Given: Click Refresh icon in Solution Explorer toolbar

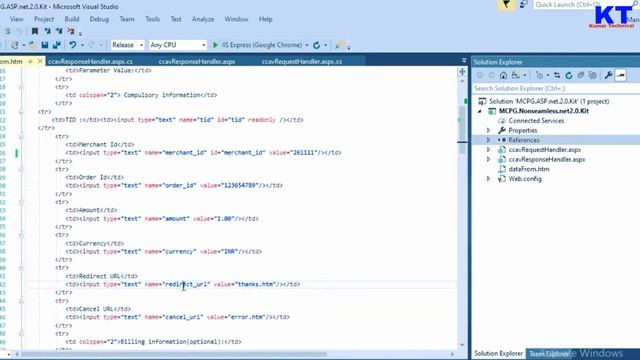Looking at the screenshot, I should click(x=569, y=75).
